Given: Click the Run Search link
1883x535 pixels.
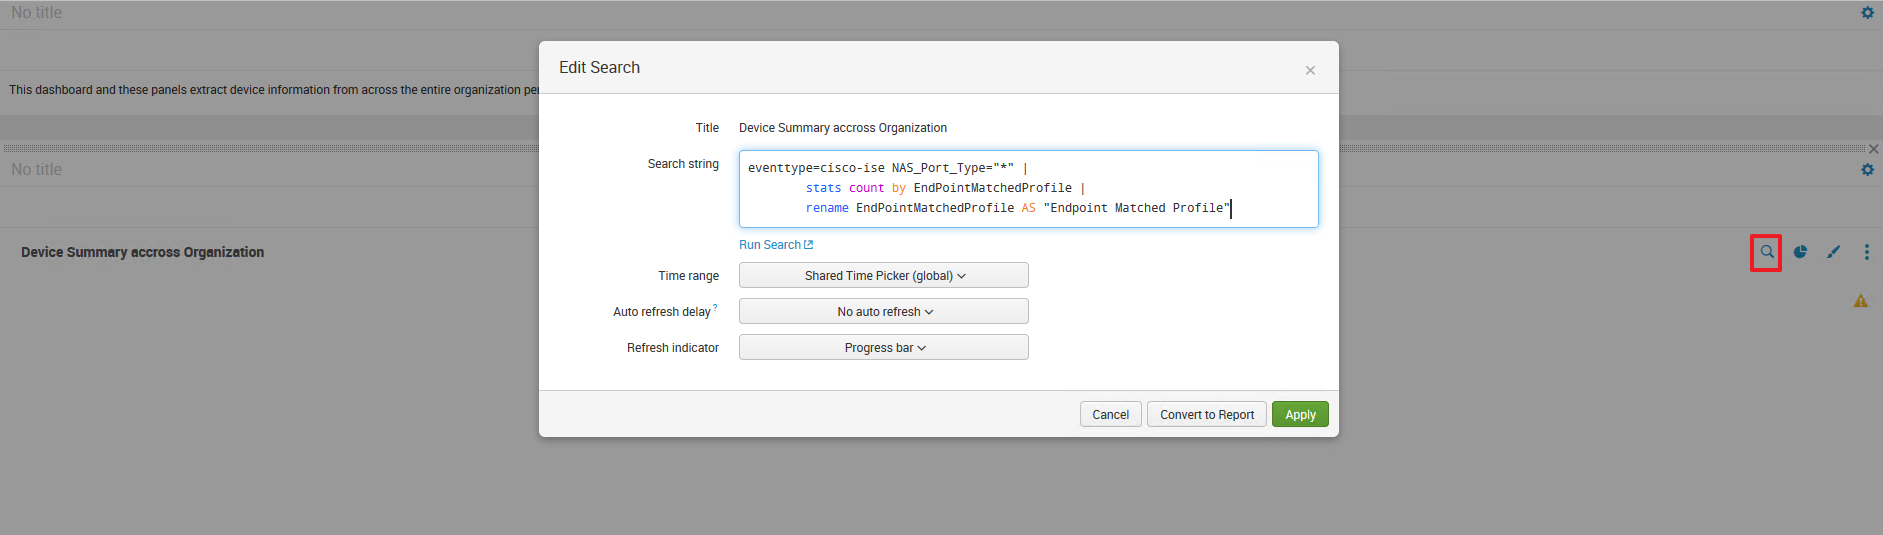Looking at the screenshot, I should click(x=776, y=245).
